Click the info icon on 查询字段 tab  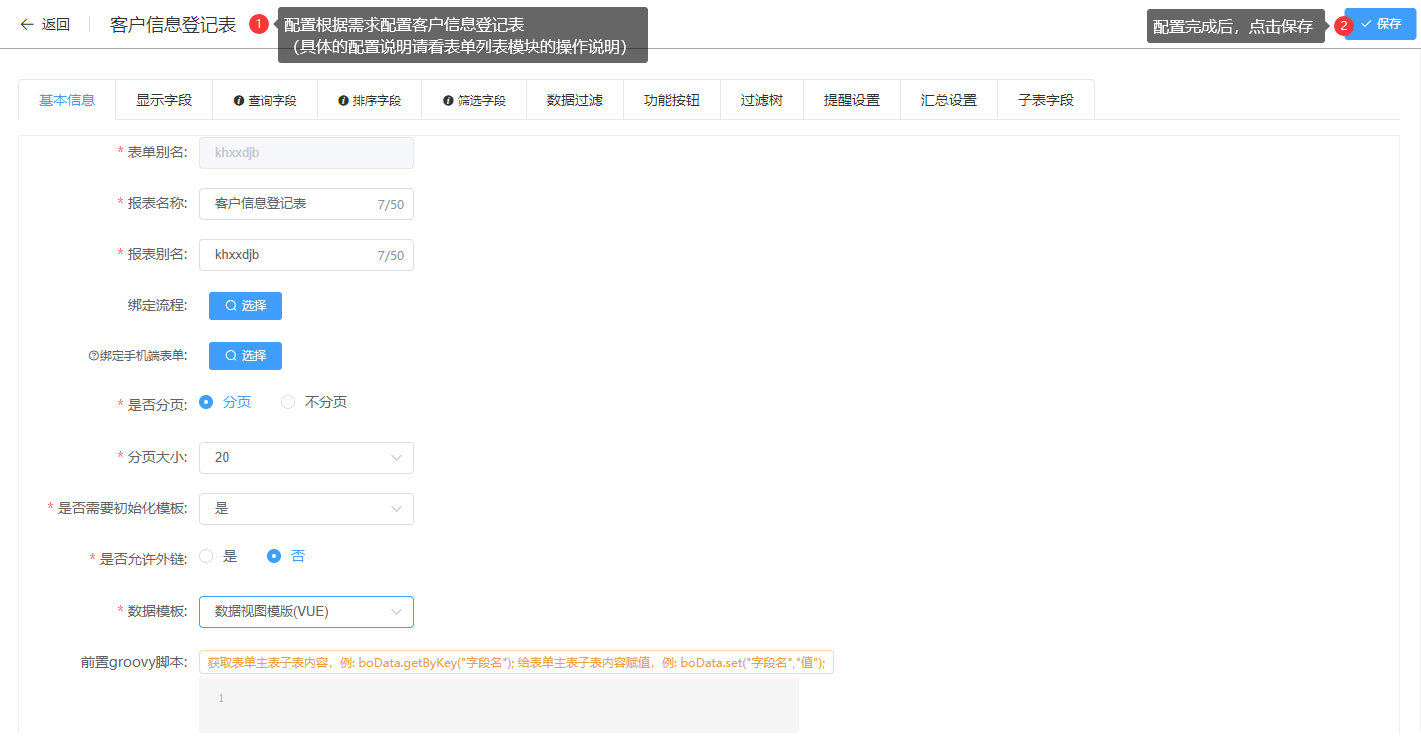239,101
